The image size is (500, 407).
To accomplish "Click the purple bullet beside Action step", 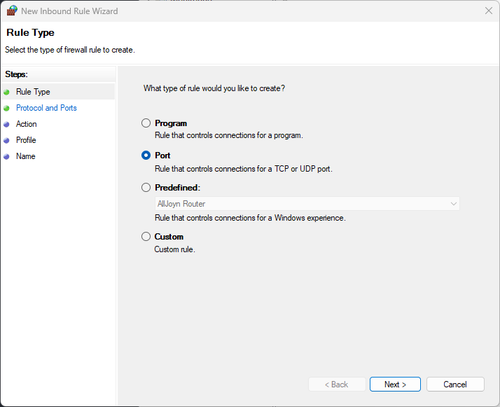I will tap(6, 124).
